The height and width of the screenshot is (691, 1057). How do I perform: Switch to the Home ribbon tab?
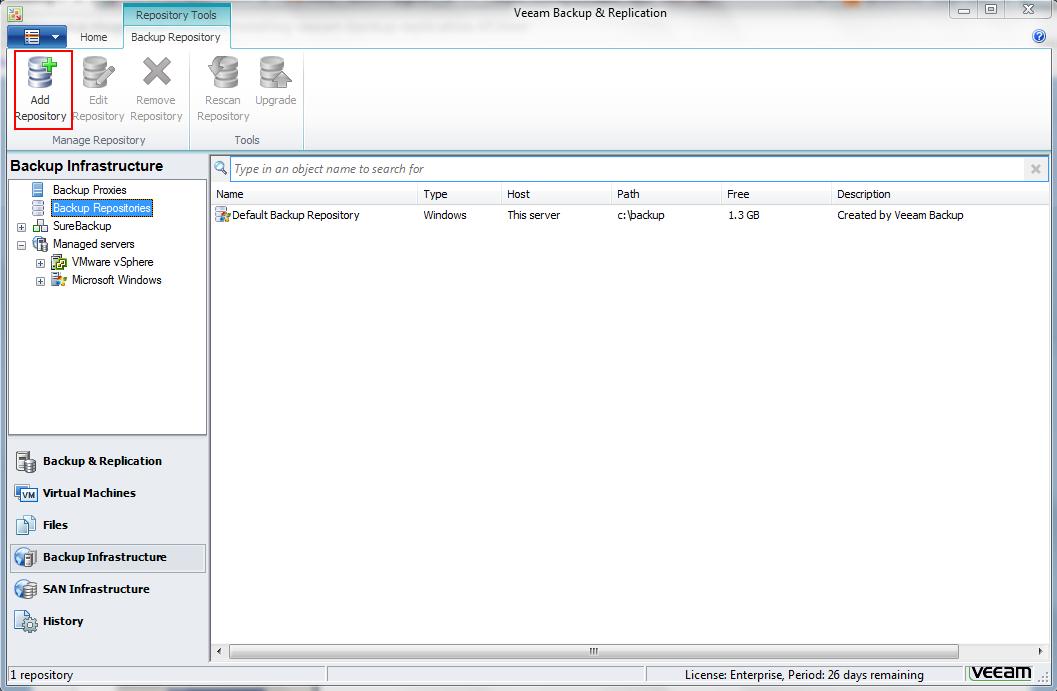coord(94,36)
